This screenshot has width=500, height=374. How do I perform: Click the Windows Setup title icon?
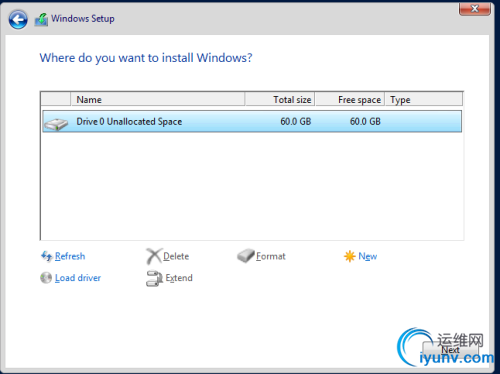click(41, 20)
